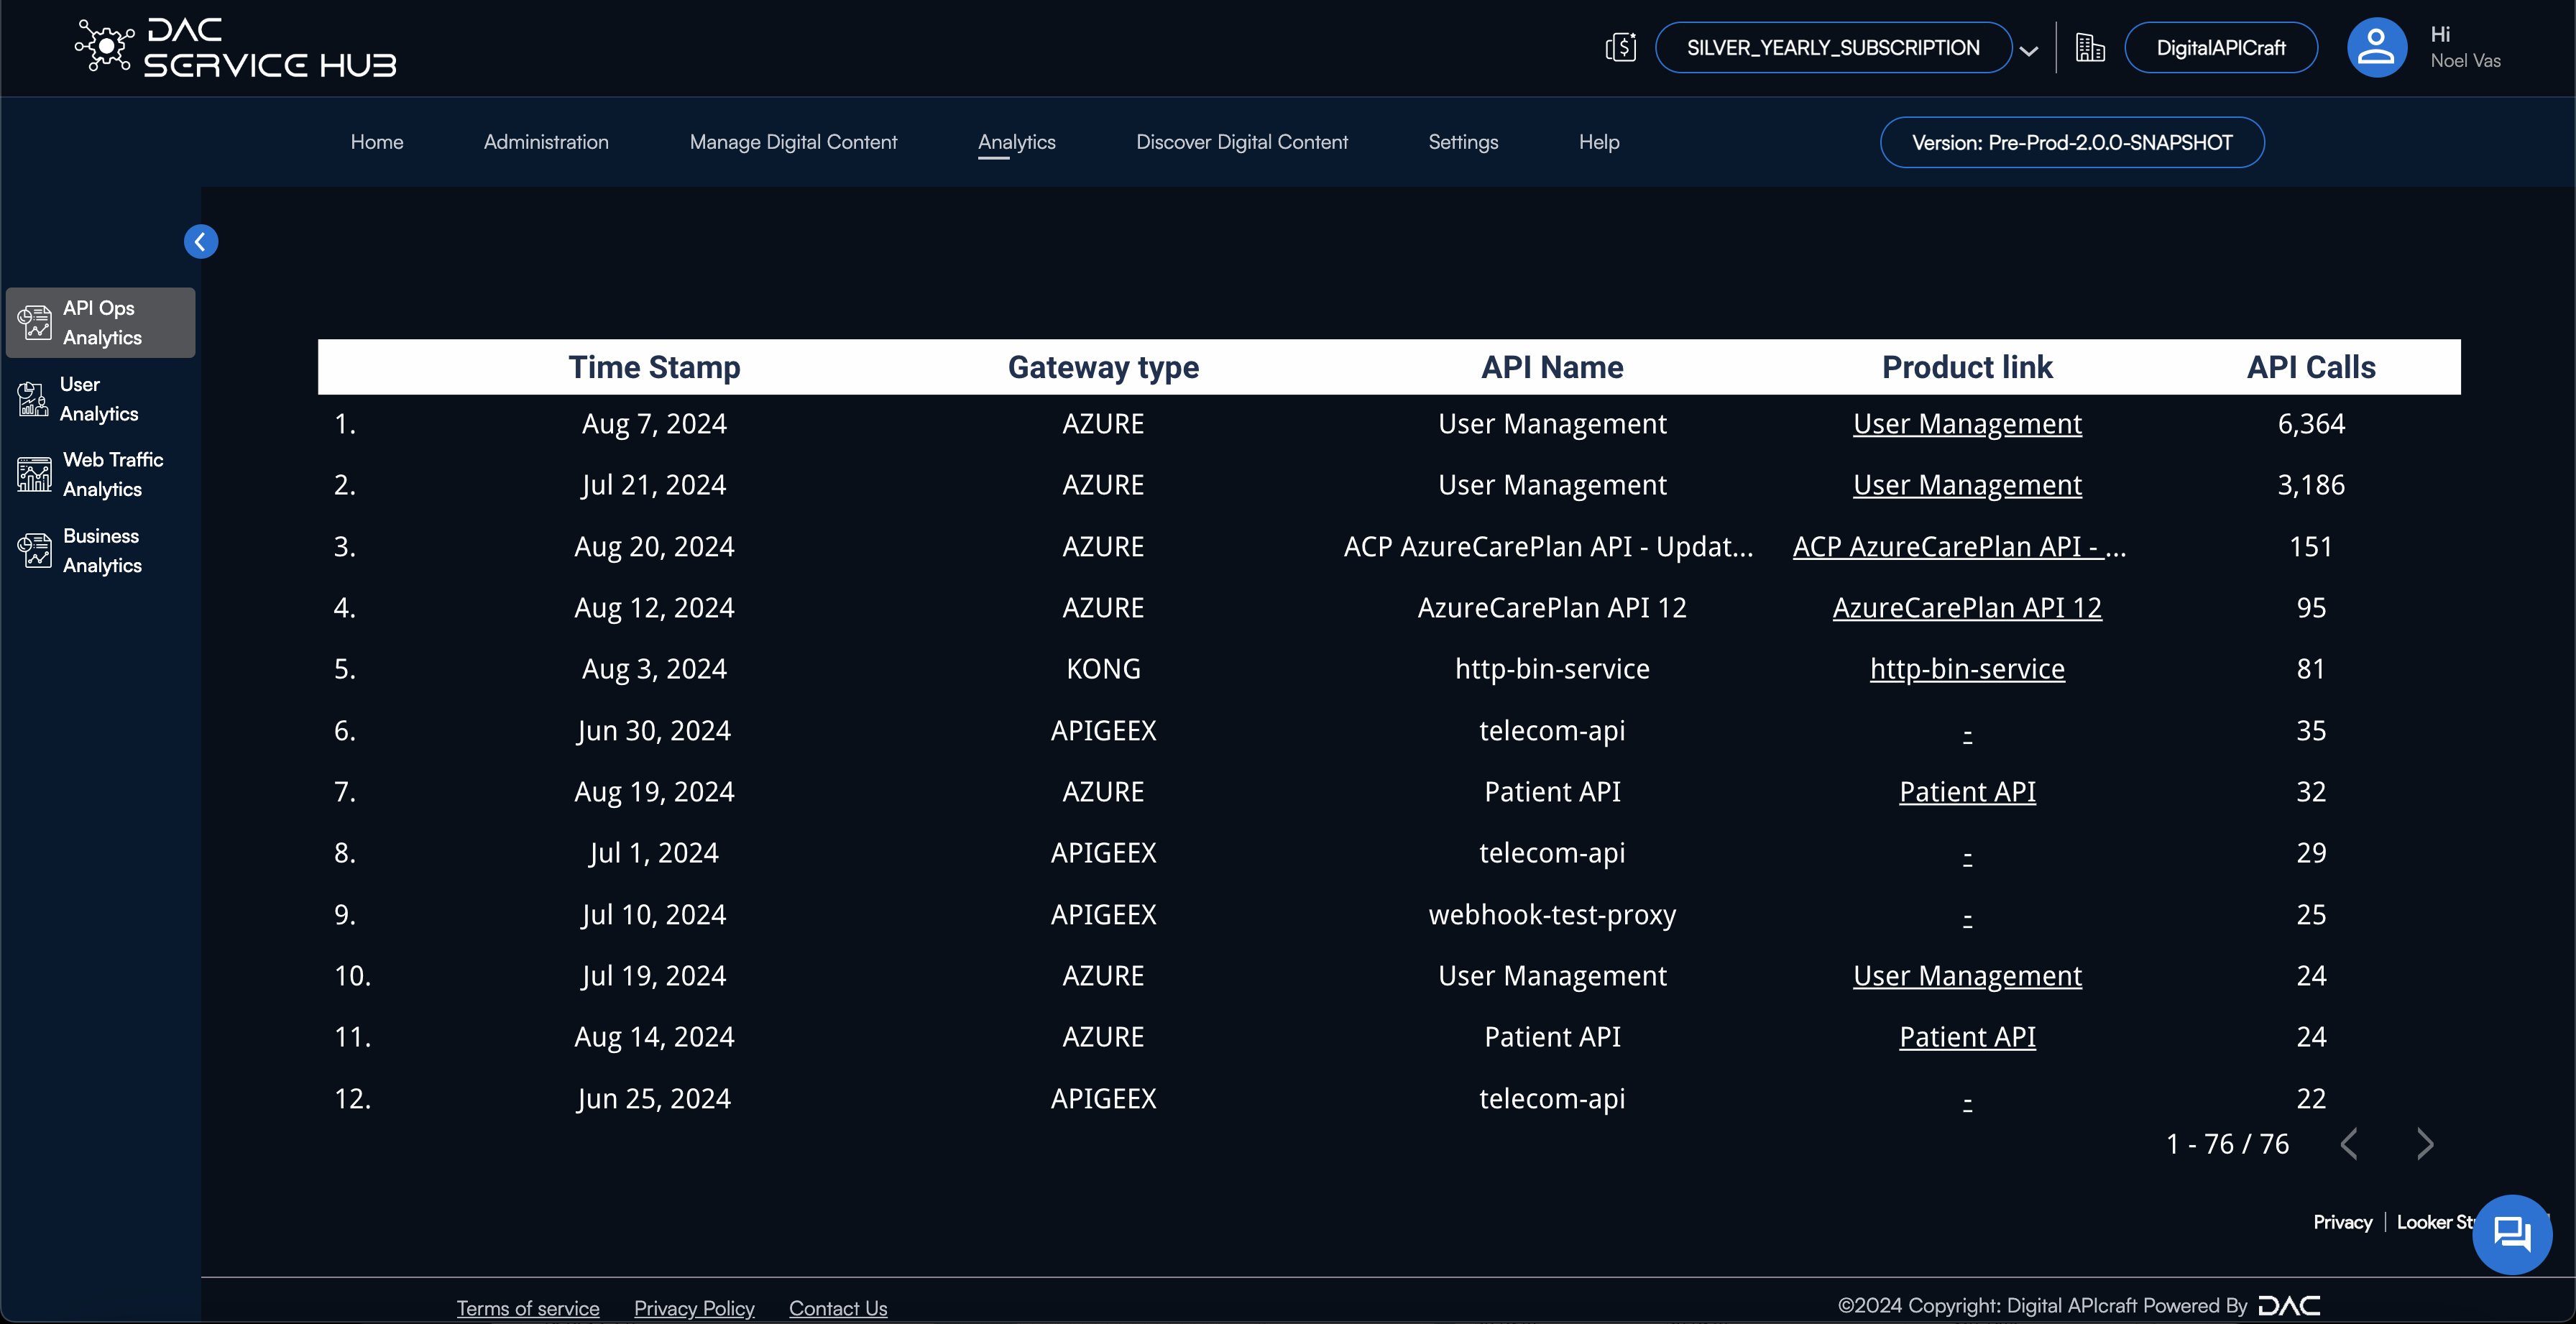Open the Analytics menu

tap(1016, 142)
